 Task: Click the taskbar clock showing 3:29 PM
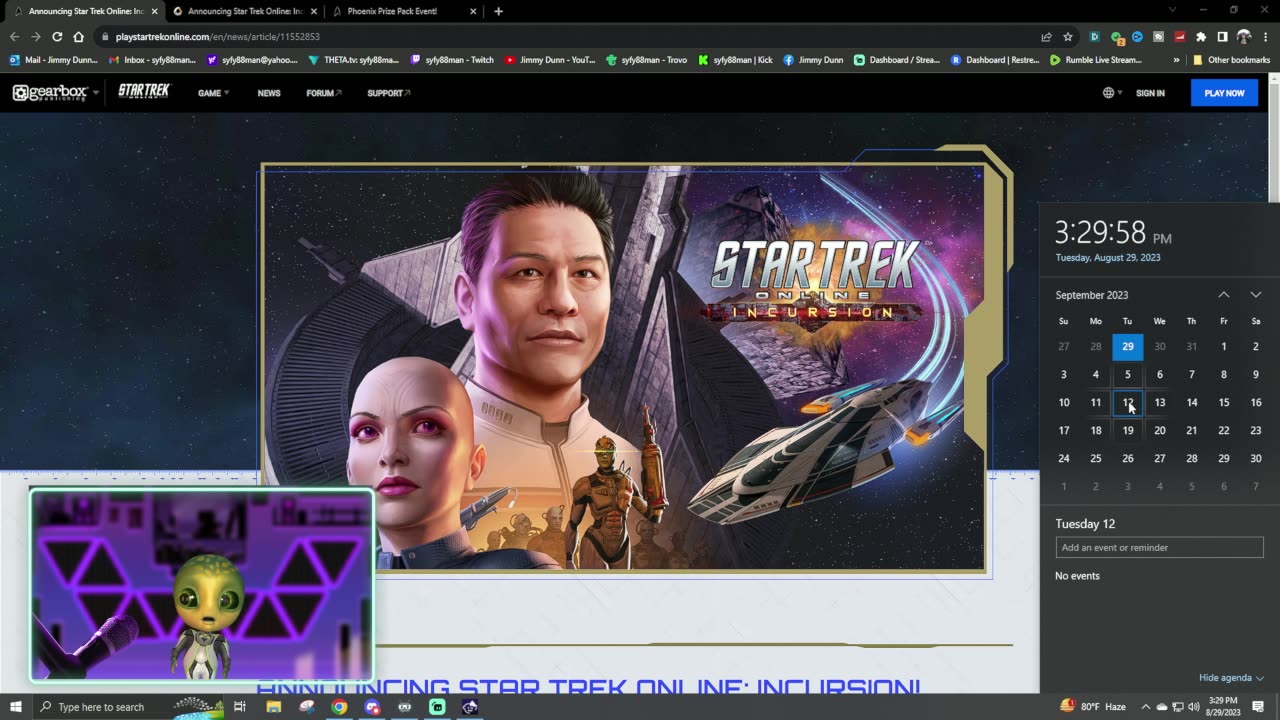pyautogui.click(x=1224, y=707)
